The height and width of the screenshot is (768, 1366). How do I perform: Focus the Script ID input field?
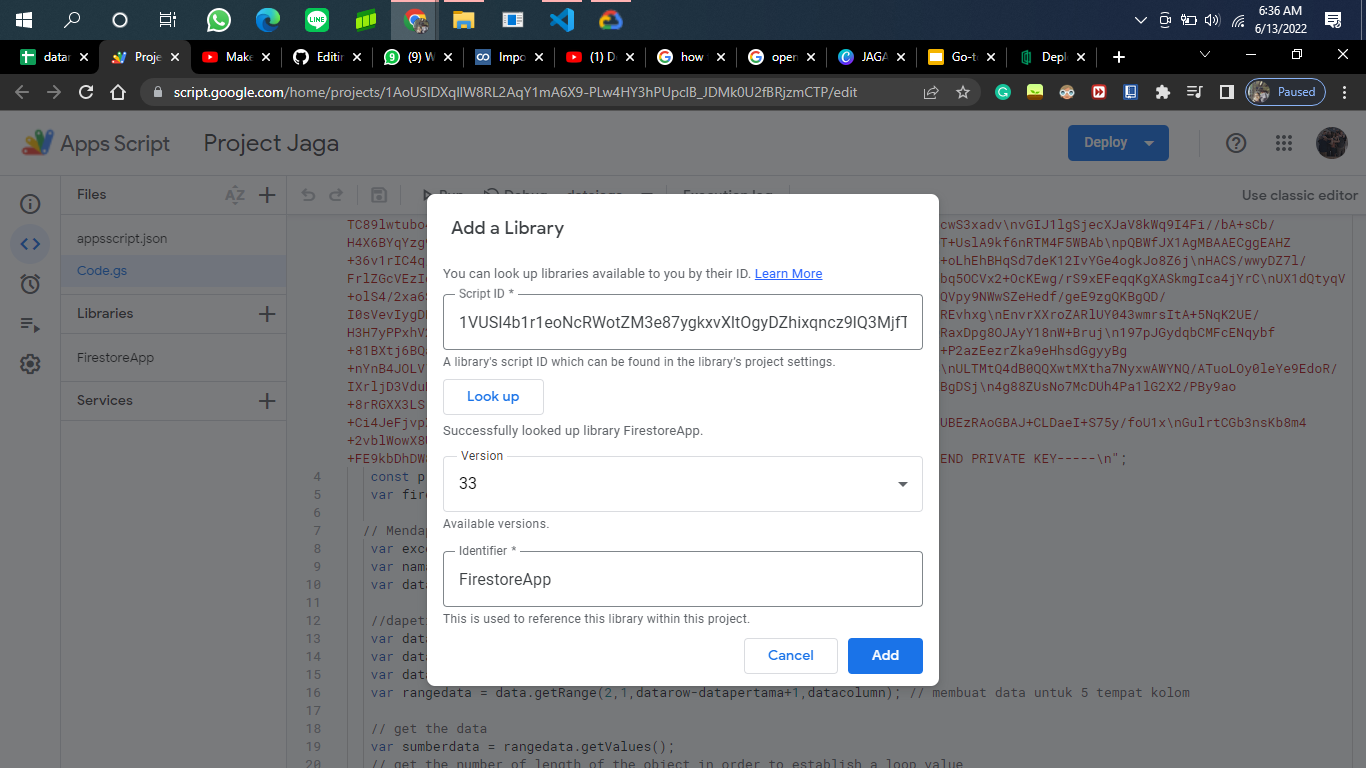pos(683,322)
